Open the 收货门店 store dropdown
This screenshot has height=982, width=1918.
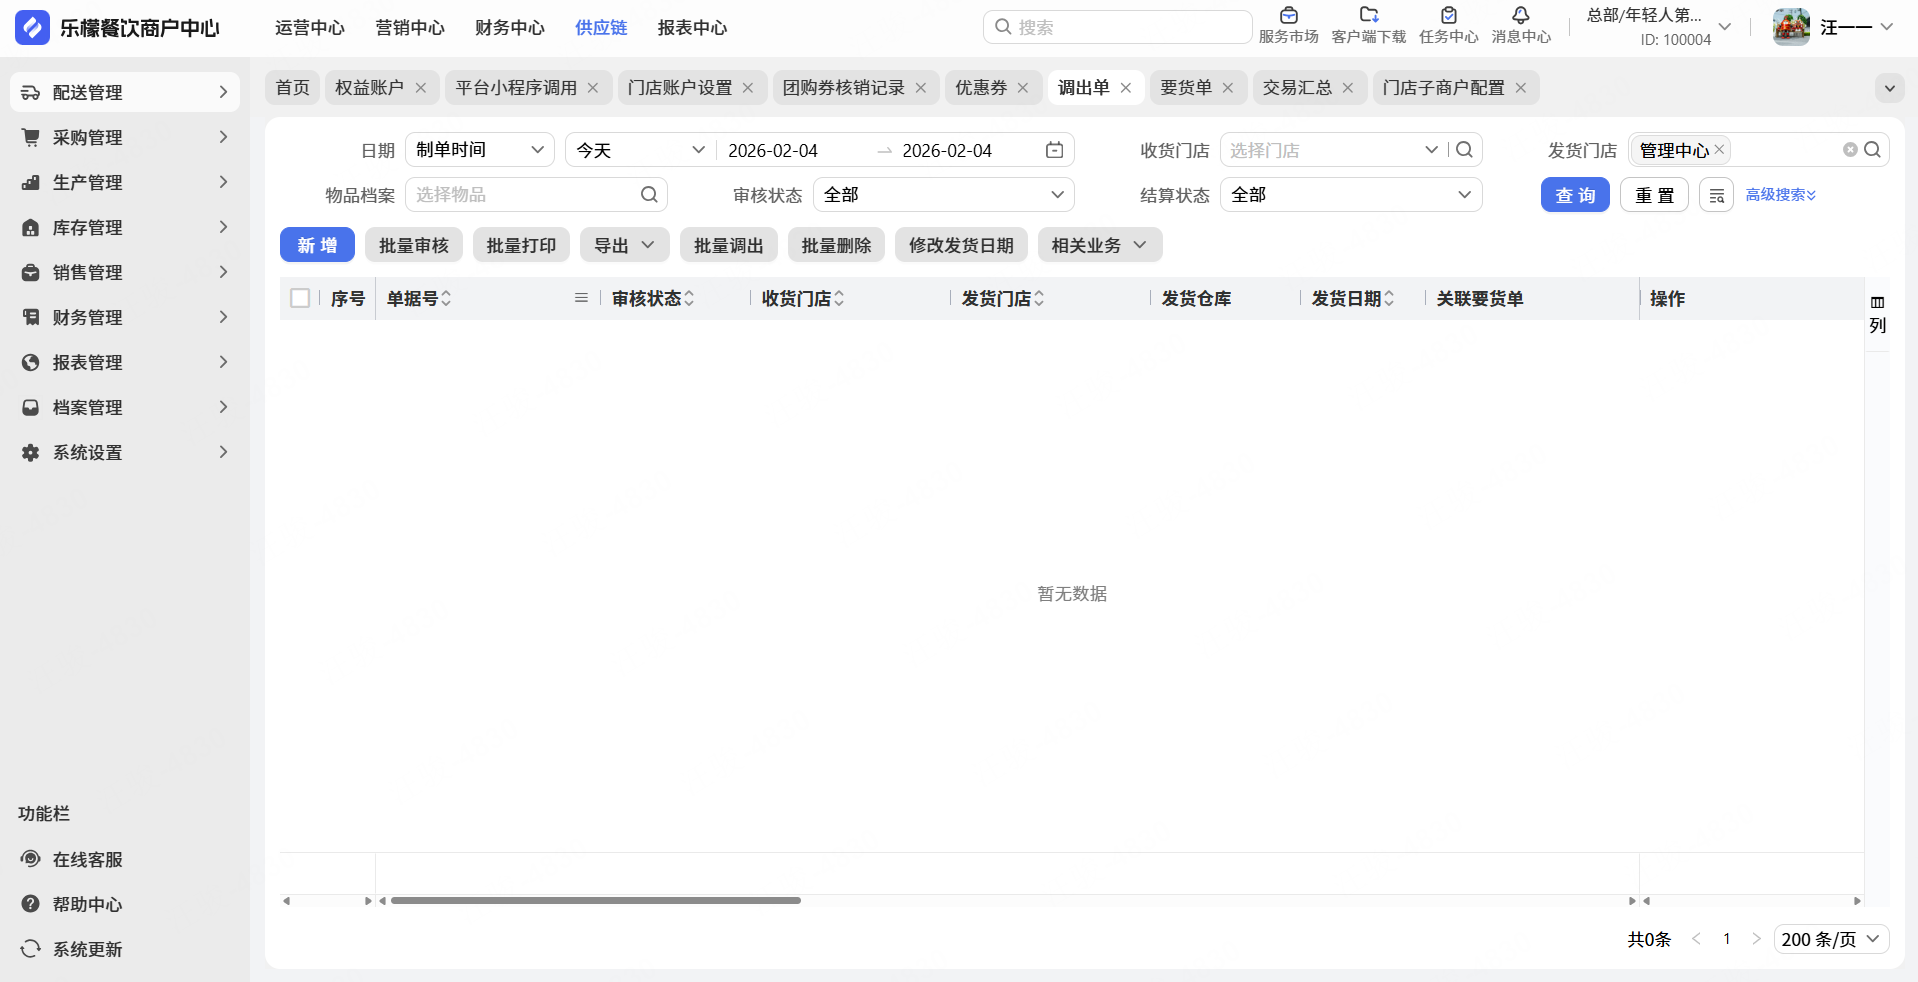(x=1432, y=150)
